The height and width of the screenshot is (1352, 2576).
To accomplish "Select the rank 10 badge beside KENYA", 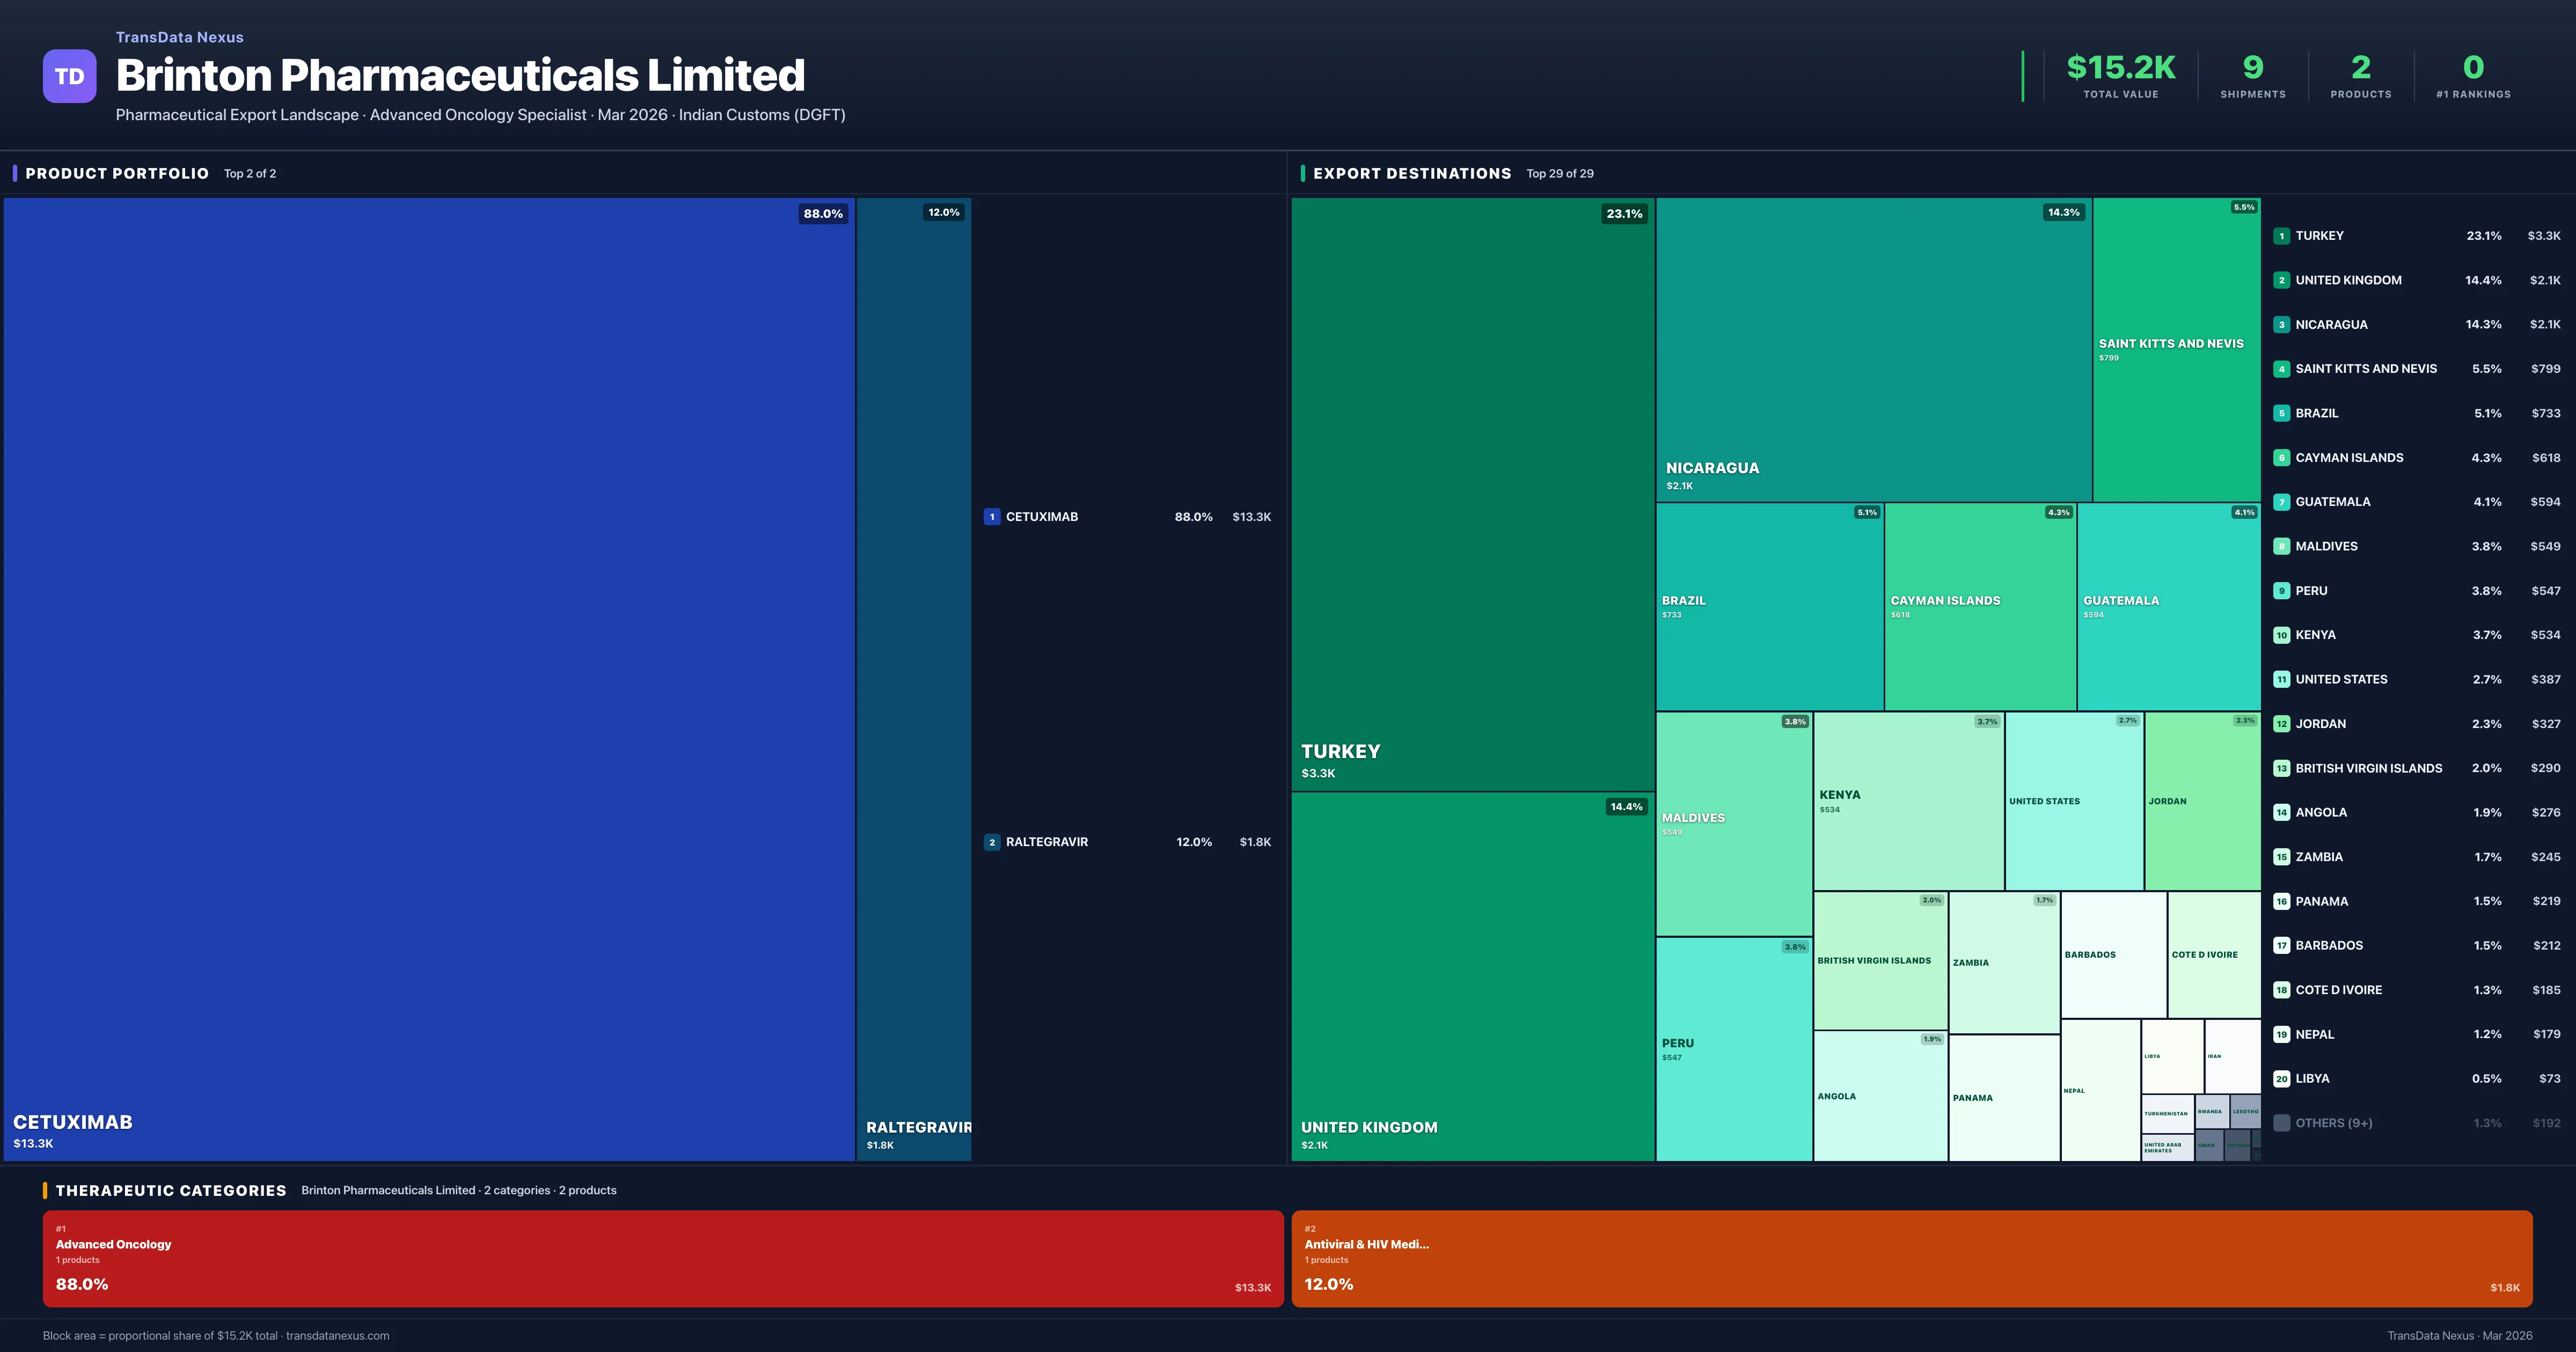I will click(2282, 635).
